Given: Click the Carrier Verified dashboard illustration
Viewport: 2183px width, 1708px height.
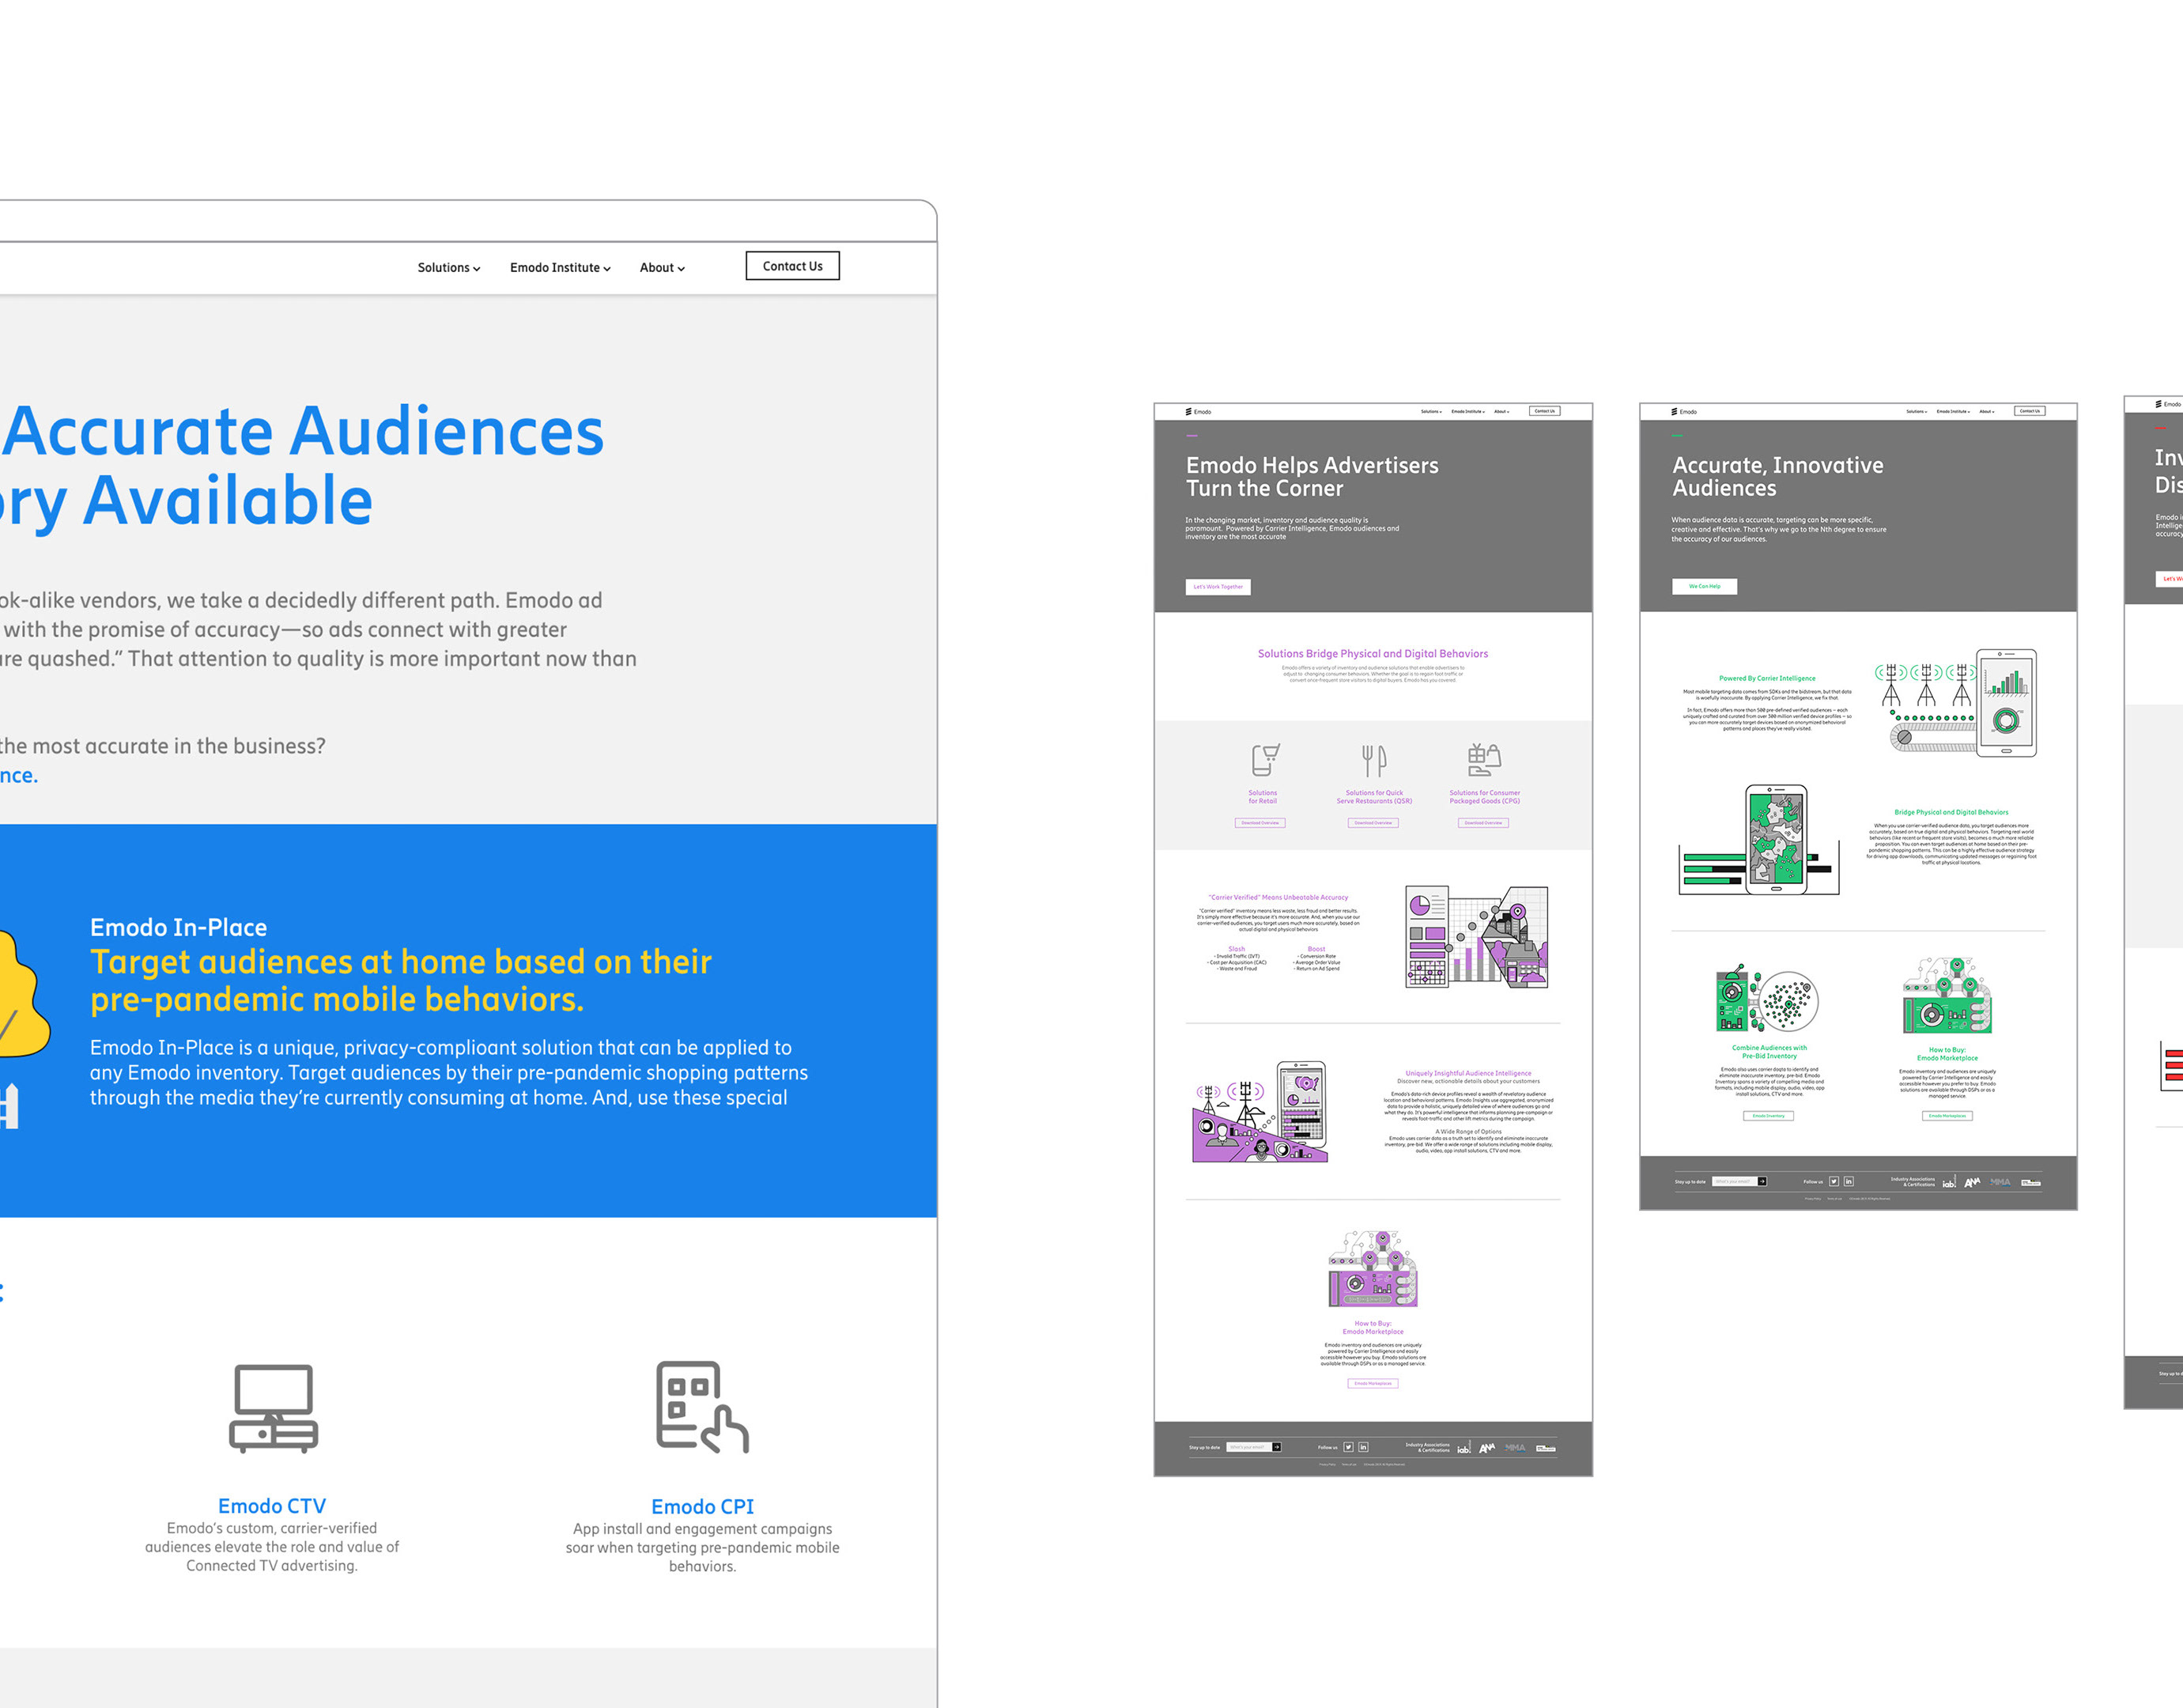Looking at the screenshot, I should point(1476,937).
